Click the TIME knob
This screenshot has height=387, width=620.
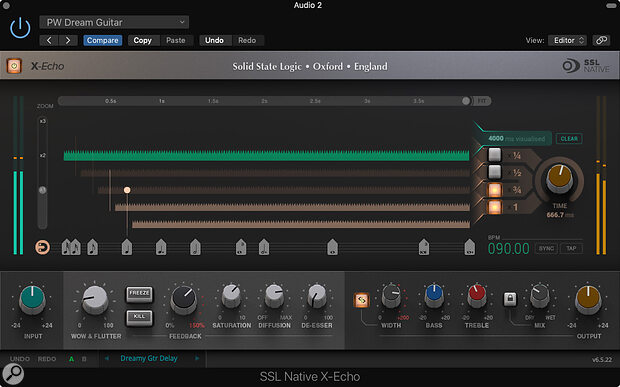559,179
